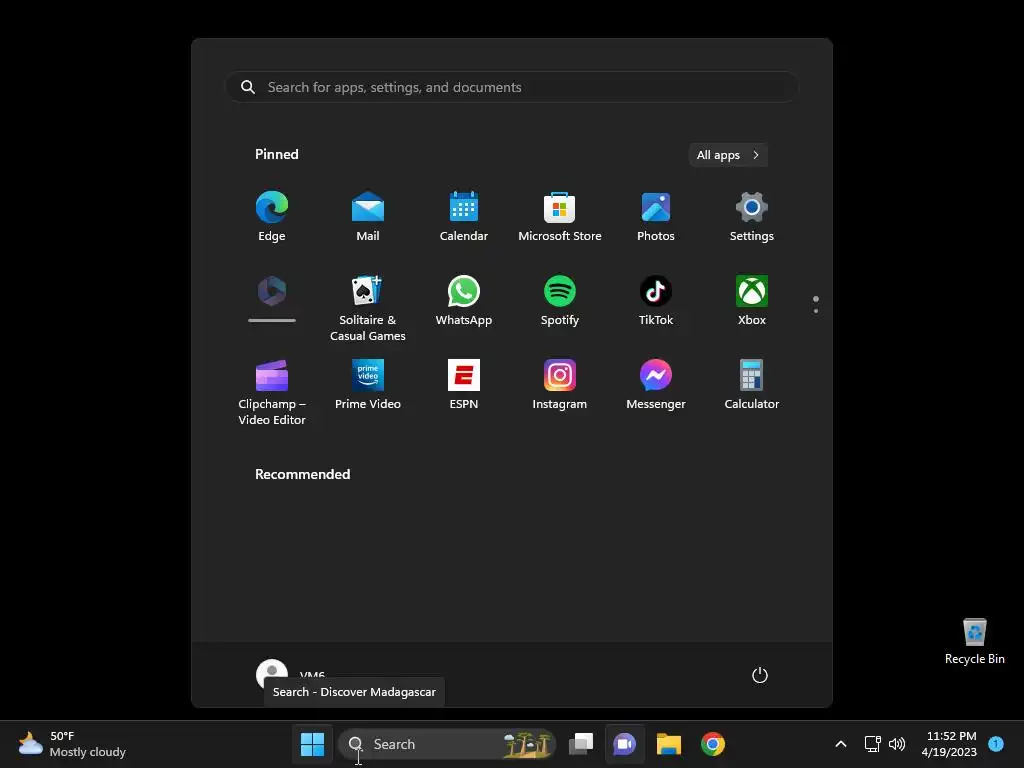Open the Edge browser from pinned apps
The width and height of the screenshot is (1024, 768).
pos(272,216)
